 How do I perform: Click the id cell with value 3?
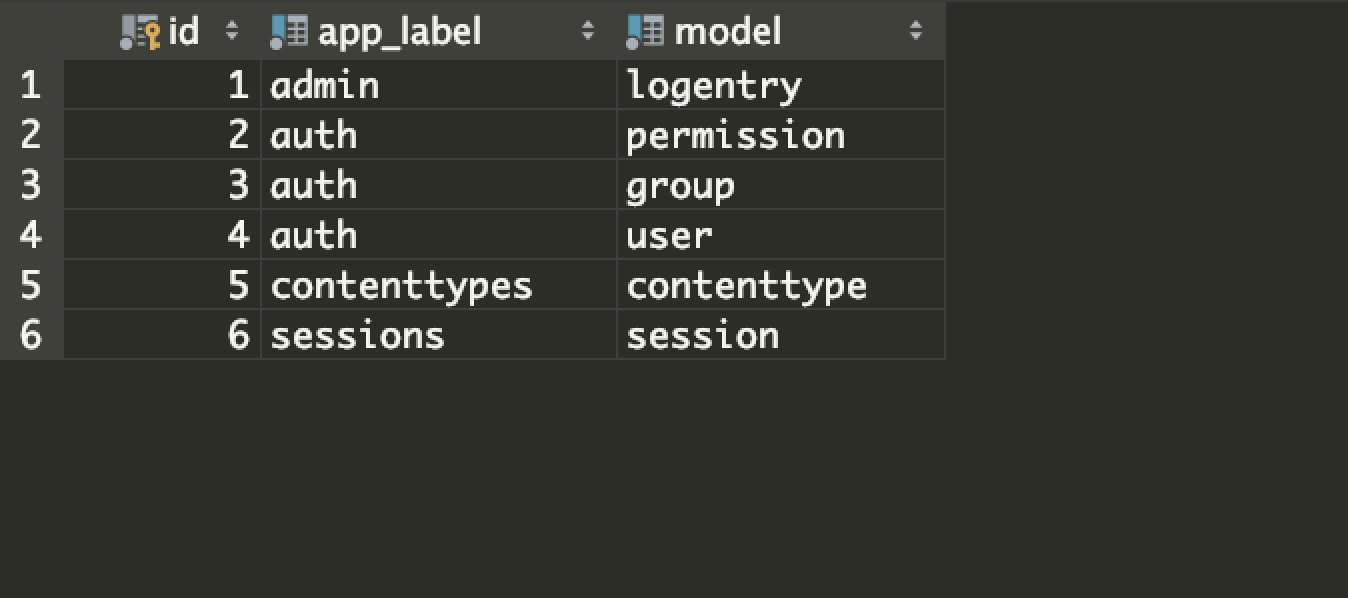pos(162,185)
